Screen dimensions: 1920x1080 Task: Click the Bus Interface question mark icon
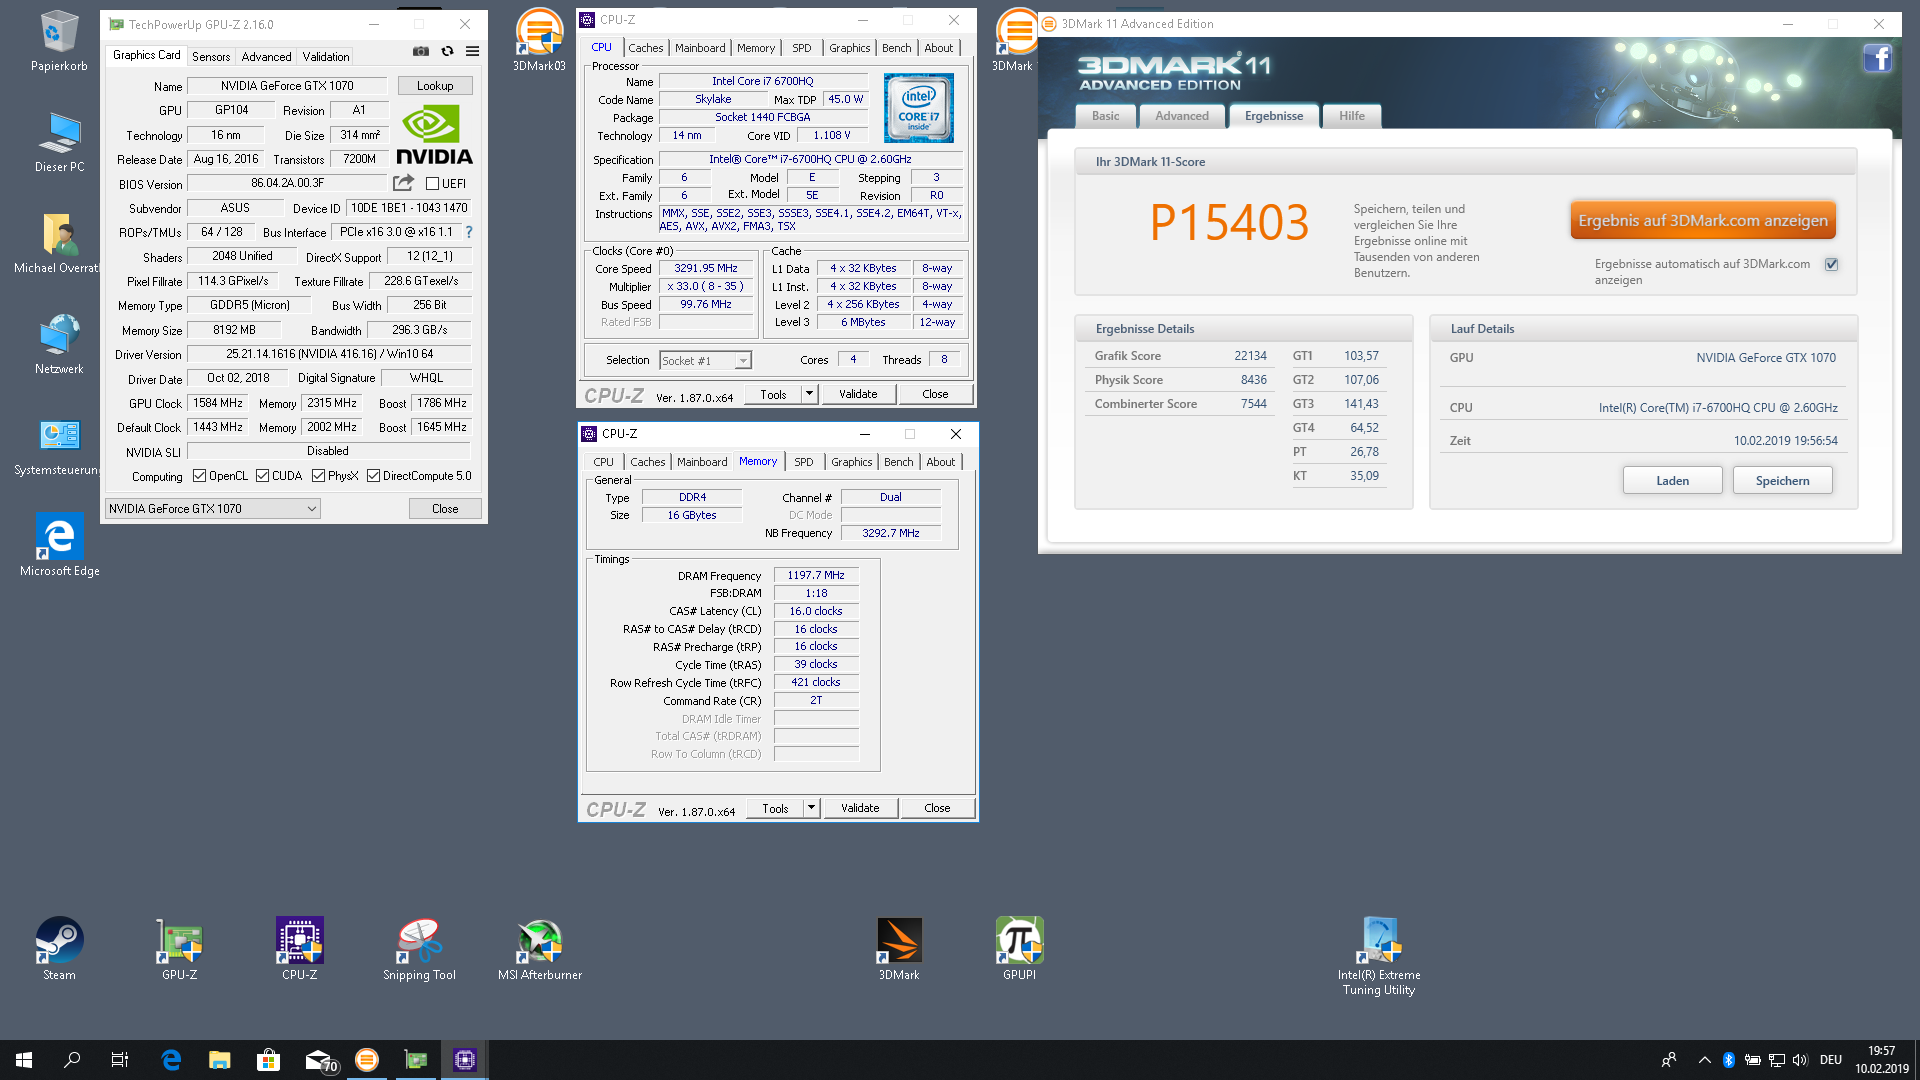tap(468, 232)
